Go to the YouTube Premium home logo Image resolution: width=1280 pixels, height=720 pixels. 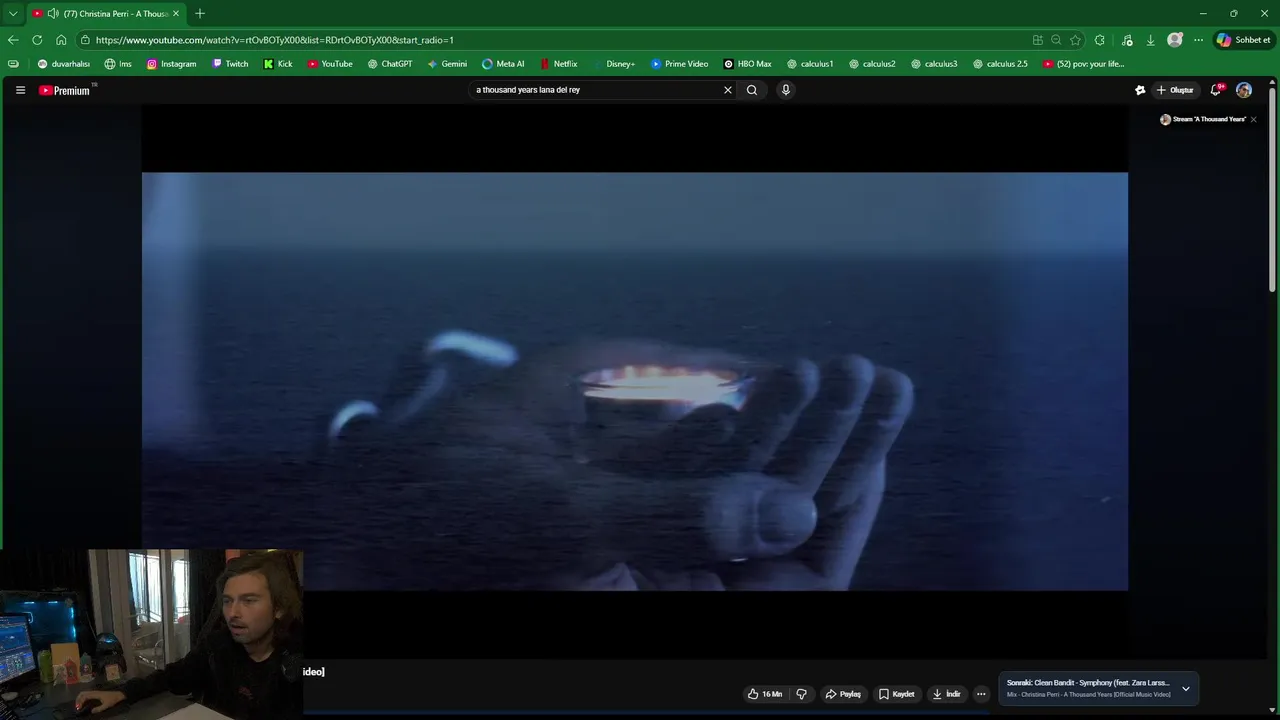(x=65, y=90)
